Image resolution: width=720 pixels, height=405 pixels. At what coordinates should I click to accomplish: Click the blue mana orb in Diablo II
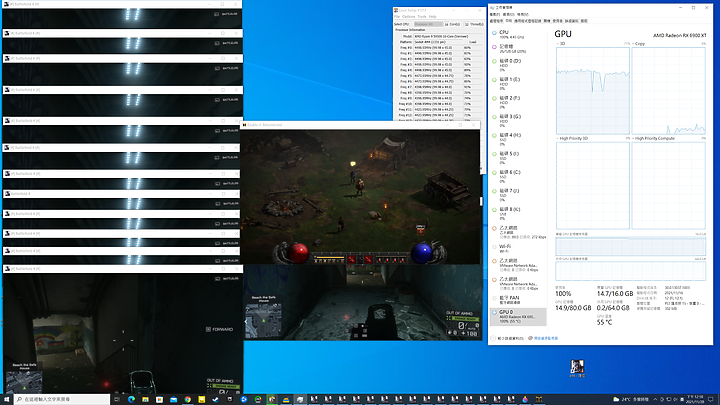(x=421, y=253)
